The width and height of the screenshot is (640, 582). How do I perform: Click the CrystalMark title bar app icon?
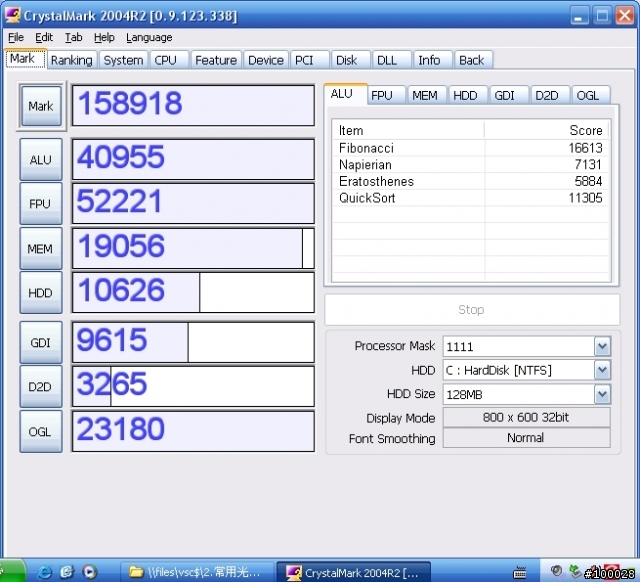pyautogui.click(x=12, y=15)
